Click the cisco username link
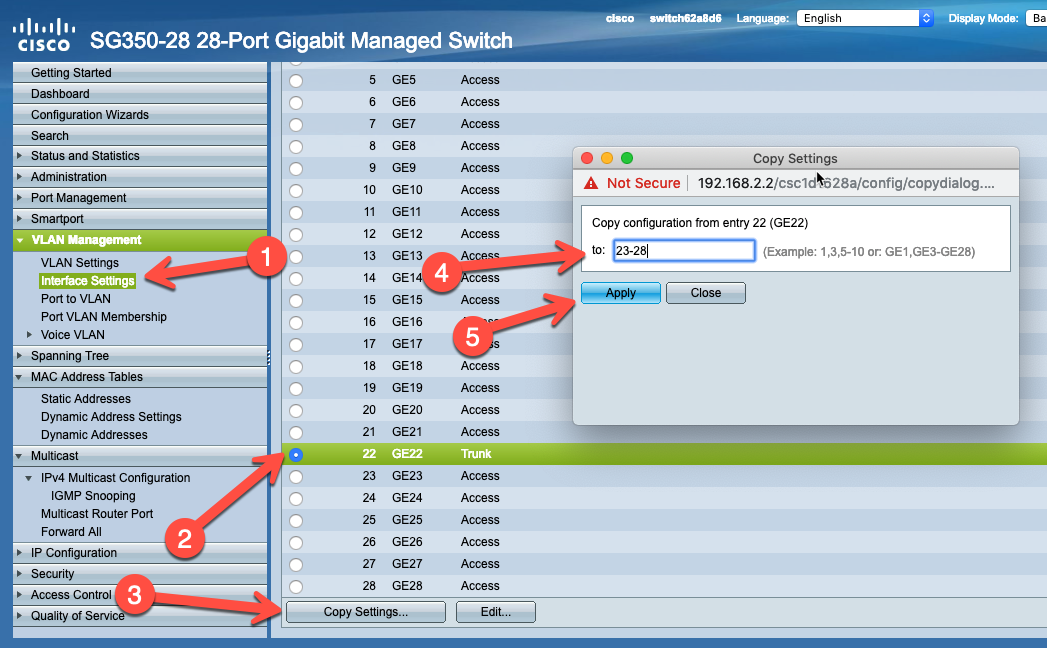1047x648 pixels. pyautogui.click(x=620, y=18)
